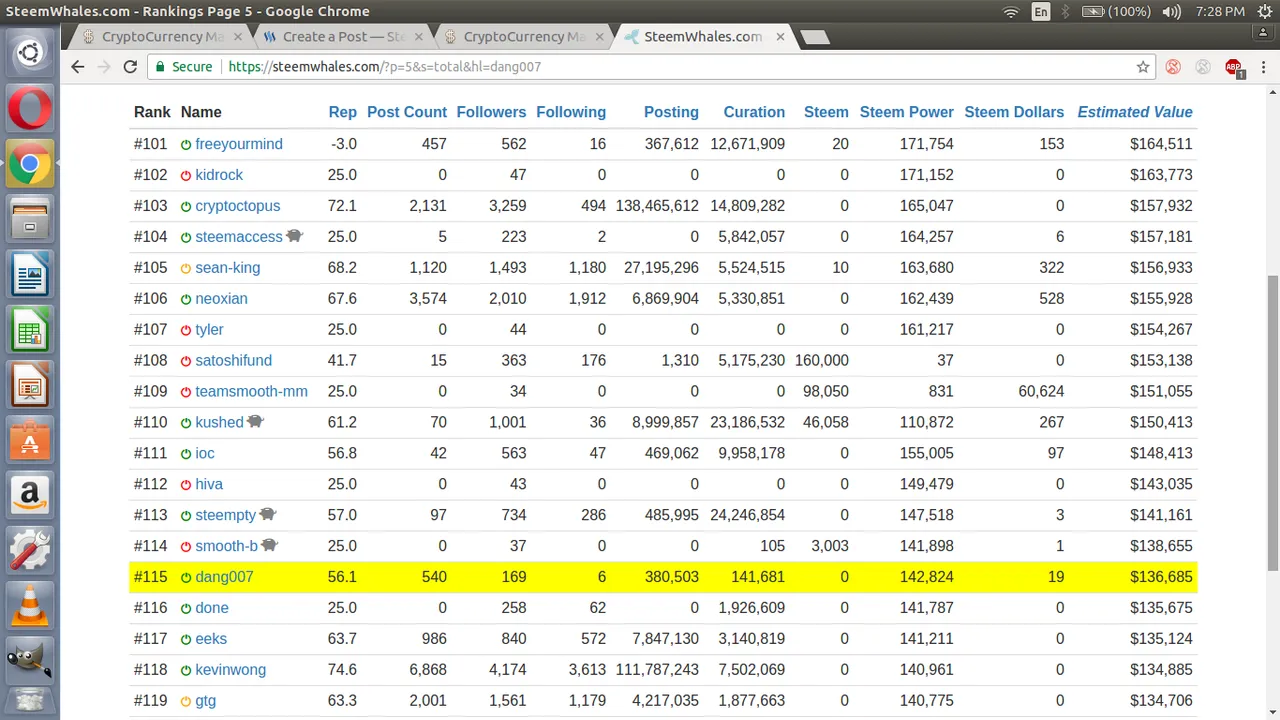Open Amazon launcher icon
This screenshot has height=720, width=1280.
coord(30,495)
